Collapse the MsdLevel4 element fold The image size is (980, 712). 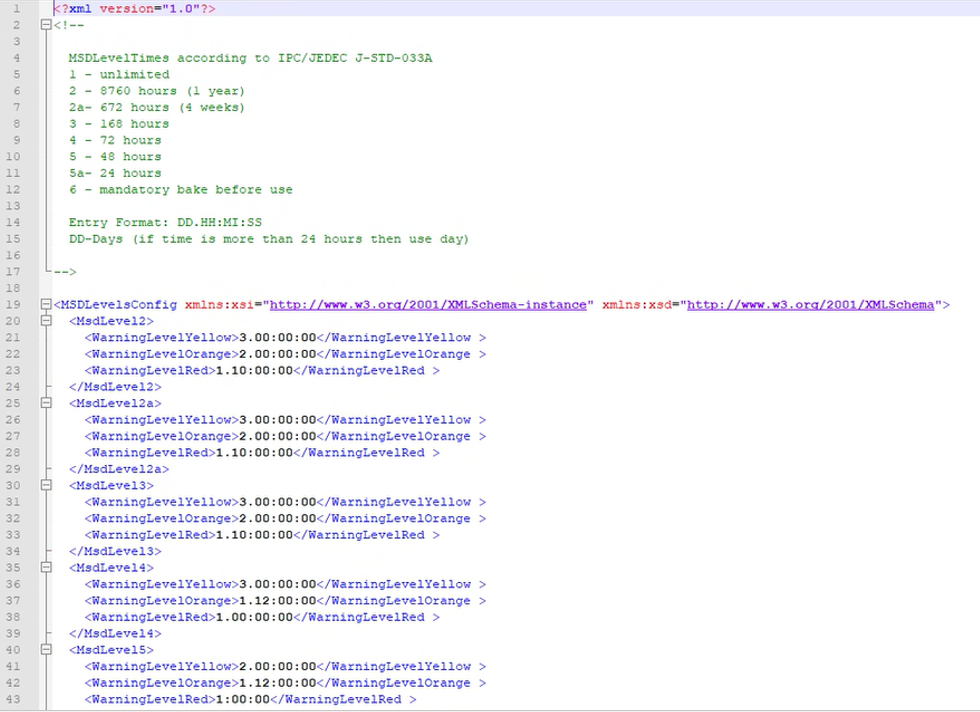(x=46, y=568)
